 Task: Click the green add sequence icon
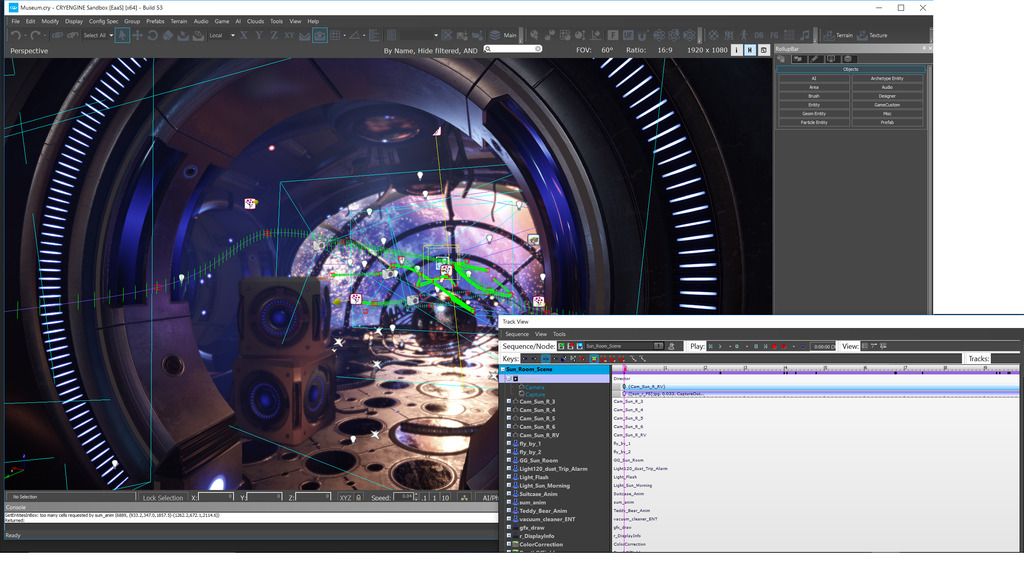561,346
